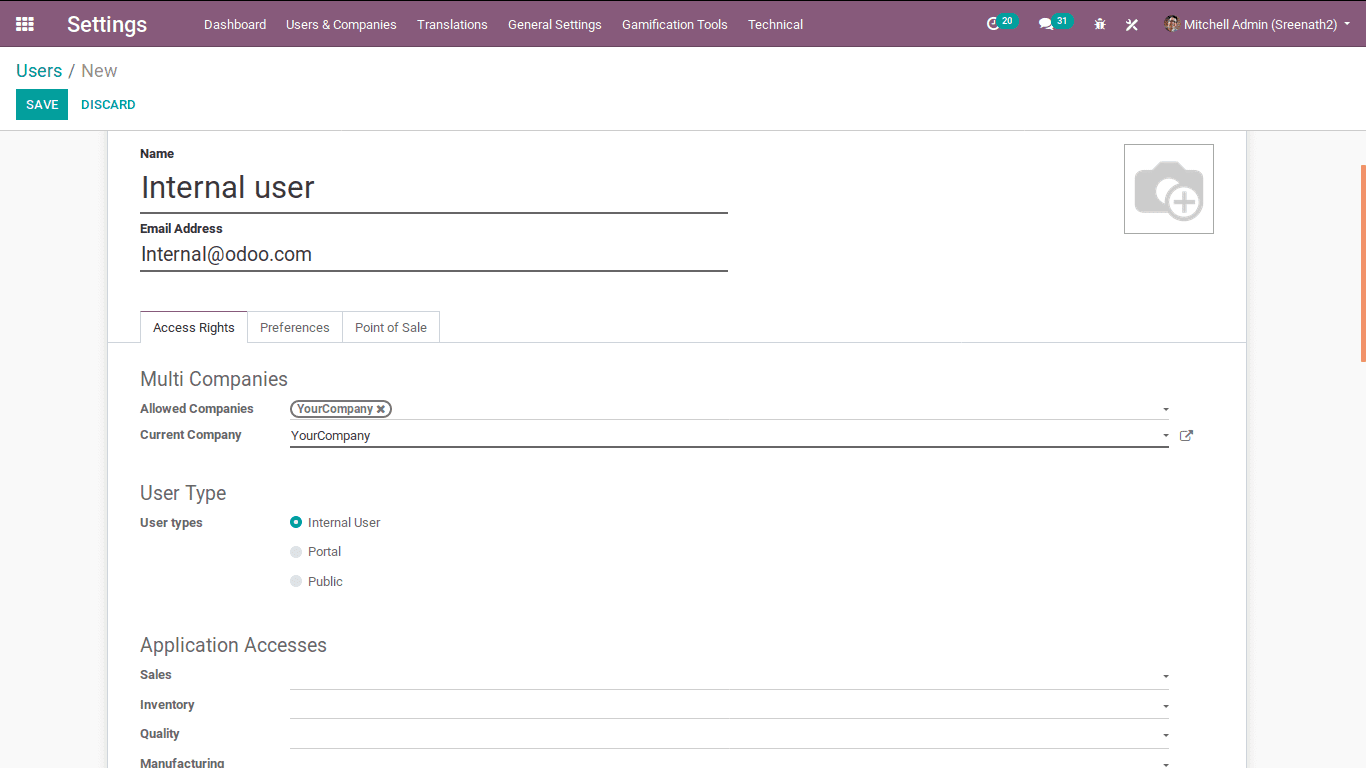Open the Inventory access dropdown
1366x768 pixels.
pyautogui.click(x=1166, y=707)
